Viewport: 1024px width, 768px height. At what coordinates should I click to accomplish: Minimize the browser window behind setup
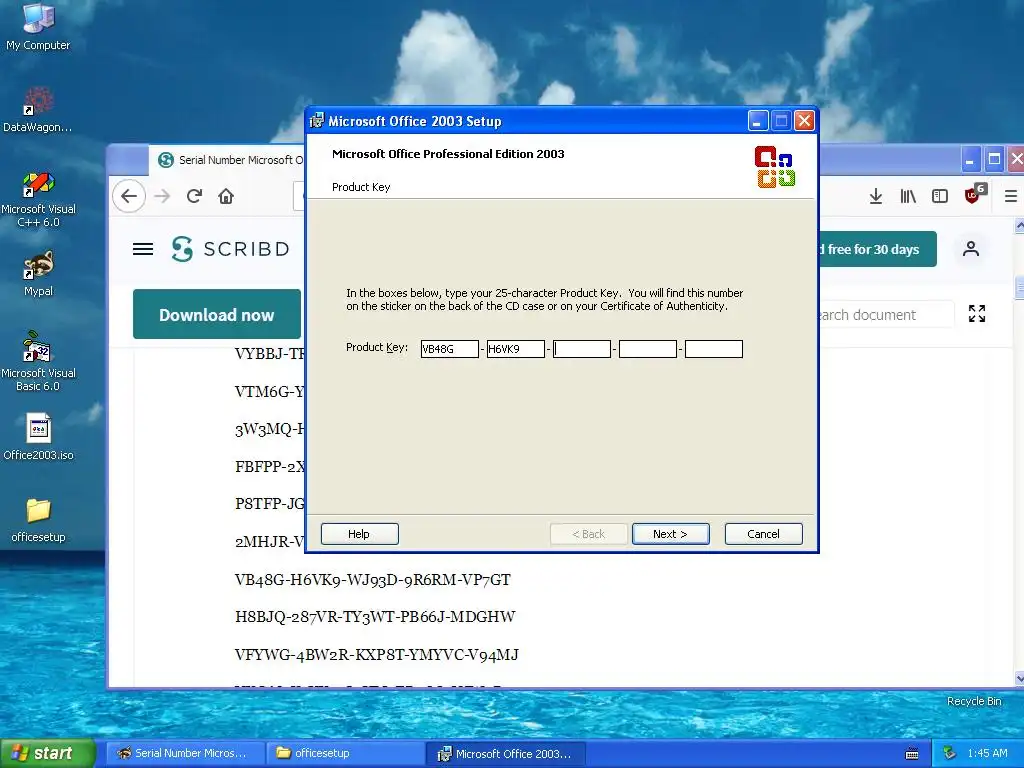click(969, 159)
